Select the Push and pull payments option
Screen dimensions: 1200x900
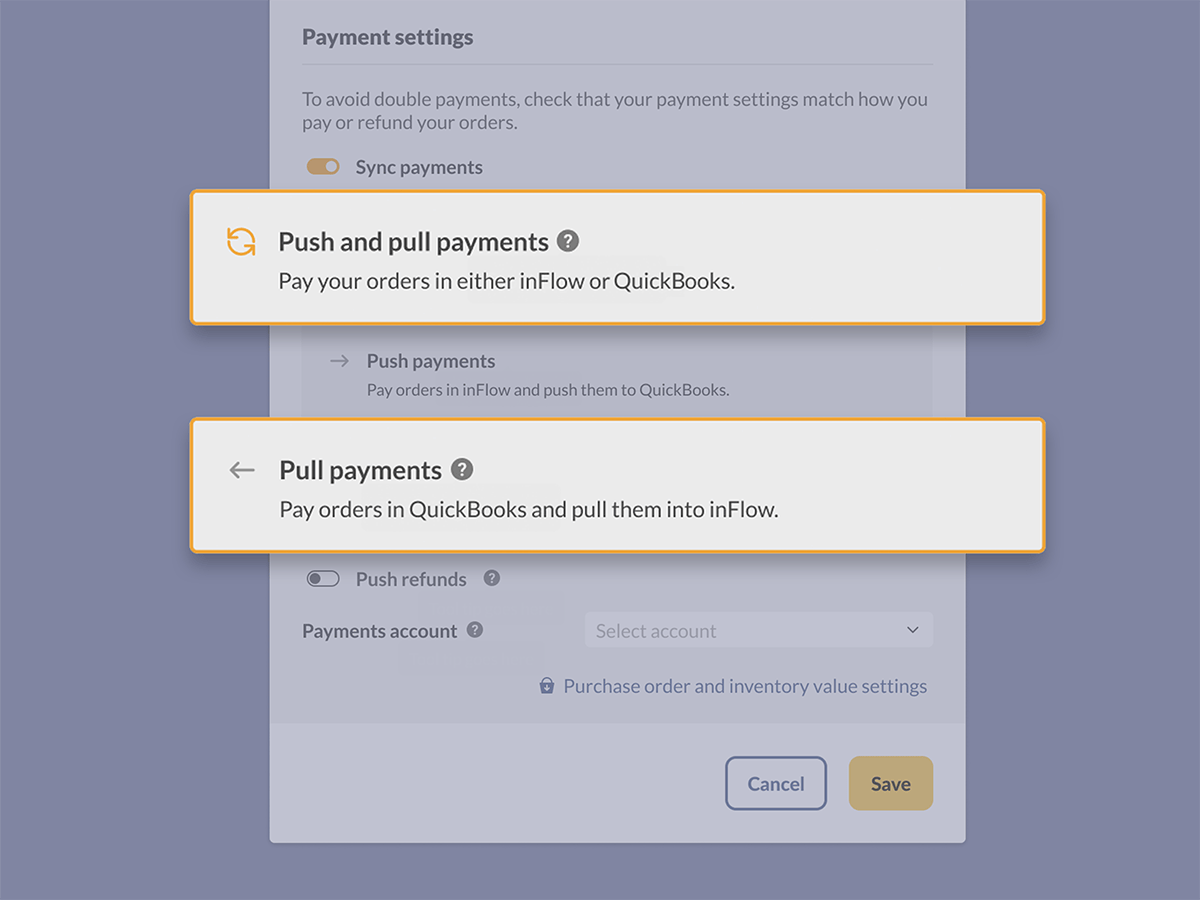tap(617, 257)
